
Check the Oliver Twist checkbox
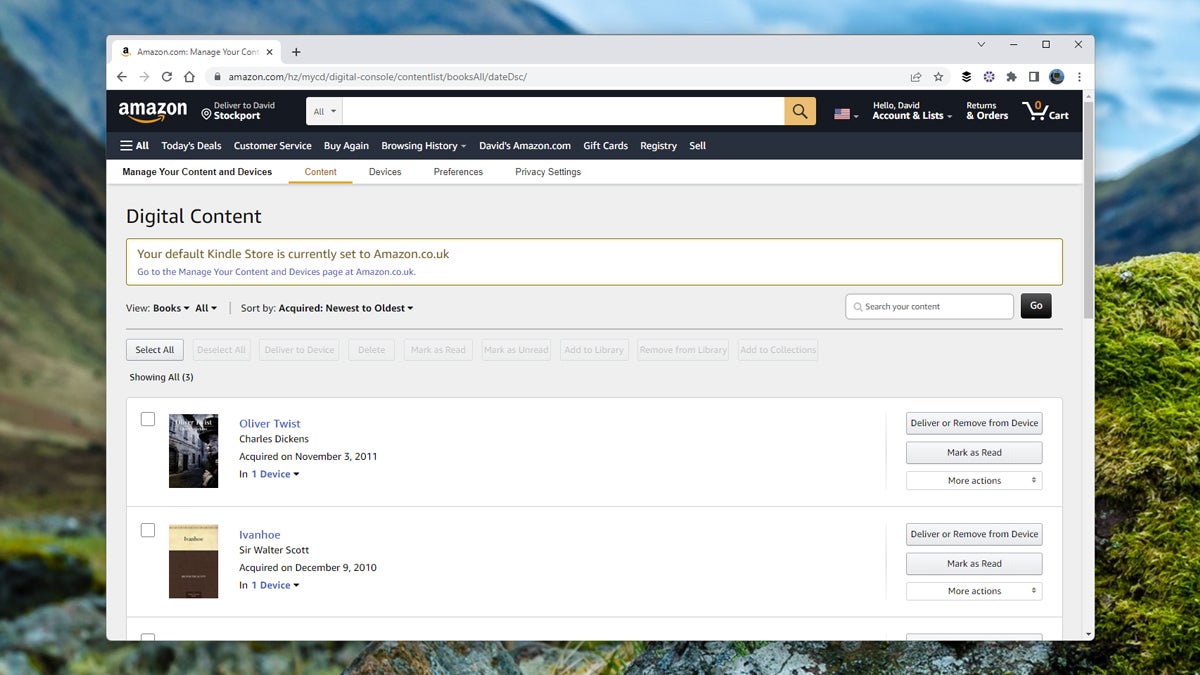click(x=147, y=419)
